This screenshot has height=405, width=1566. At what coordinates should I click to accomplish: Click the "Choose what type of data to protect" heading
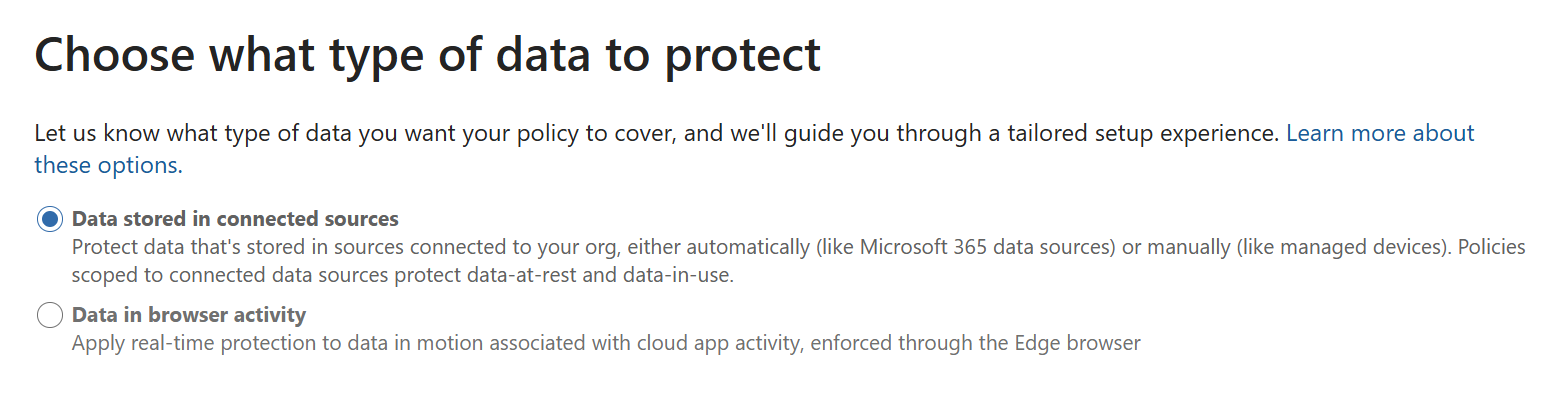427,55
